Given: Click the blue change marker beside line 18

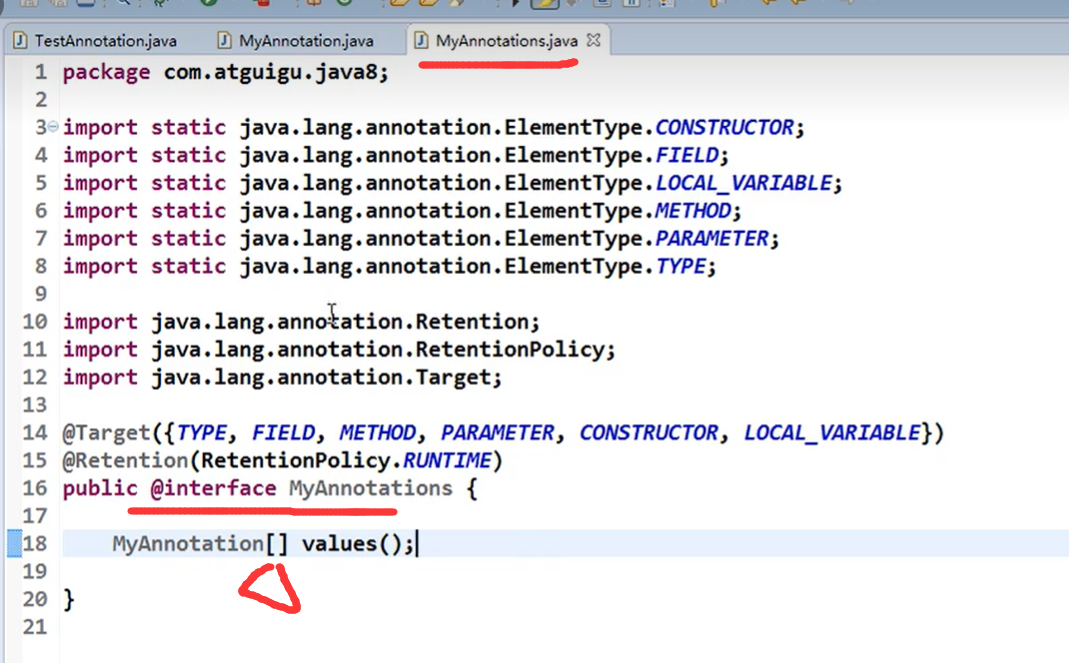Looking at the screenshot, I should 14,544.
